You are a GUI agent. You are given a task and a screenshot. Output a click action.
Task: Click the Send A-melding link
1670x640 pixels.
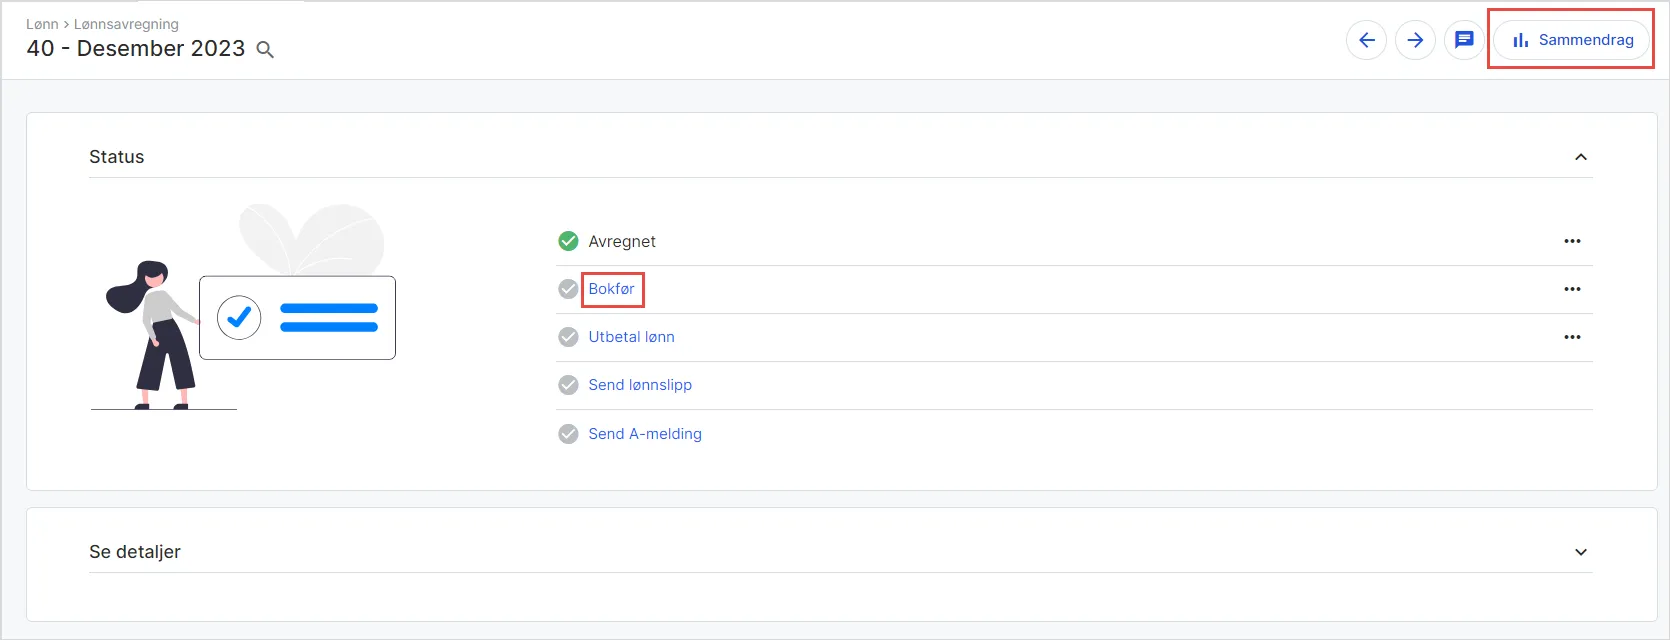(645, 434)
